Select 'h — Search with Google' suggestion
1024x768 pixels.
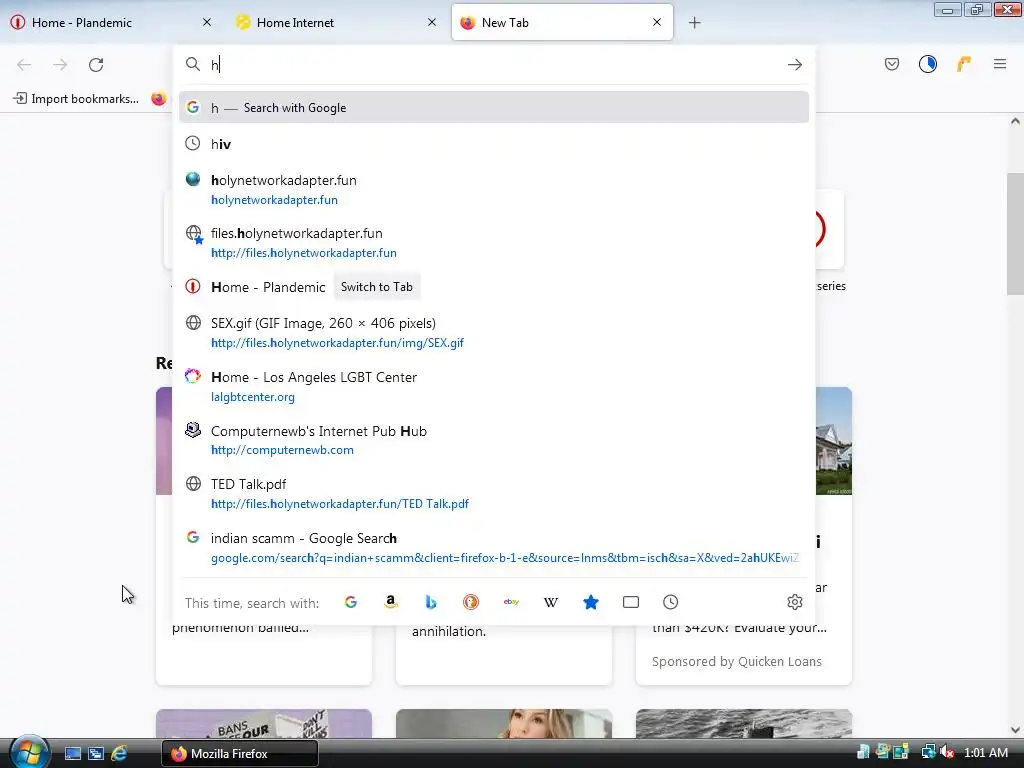click(x=494, y=108)
